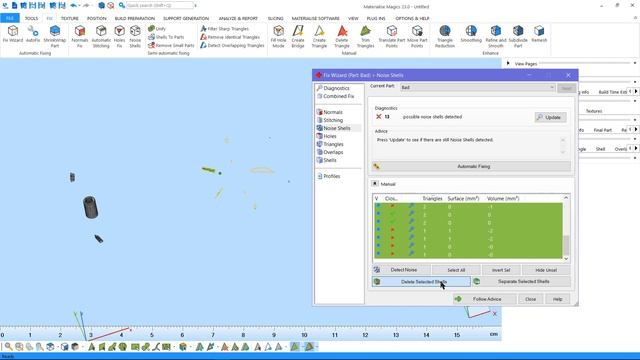The width and height of the screenshot is (640, 360).
Task: Click the Undo arrow in quick toolbar
Action: click(73, 6)
